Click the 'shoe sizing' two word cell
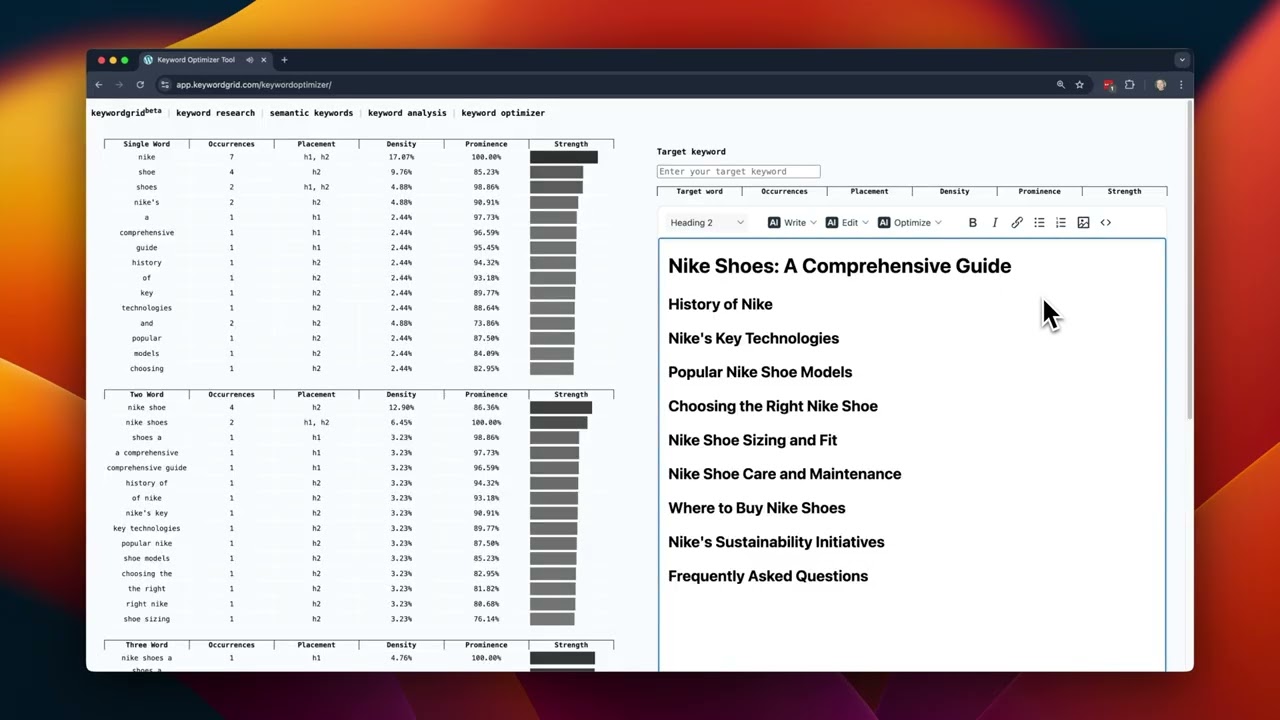The width and height of the screenshot is (1280, 720). (x=146, y=619)
